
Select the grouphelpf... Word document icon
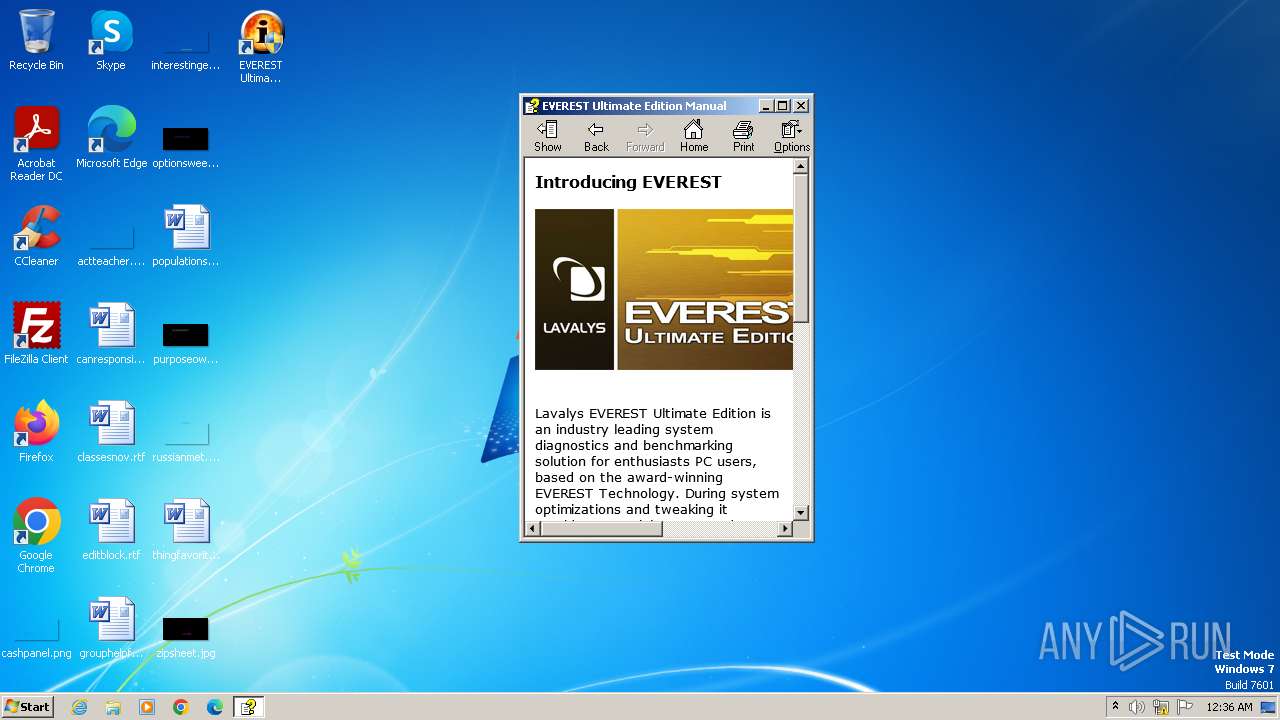coord(111,628)
